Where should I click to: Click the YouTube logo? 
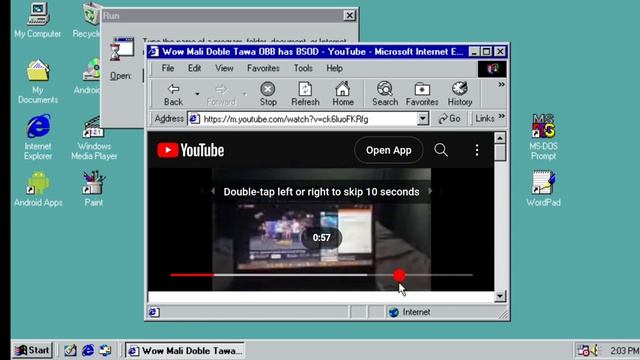click(191, 150)
